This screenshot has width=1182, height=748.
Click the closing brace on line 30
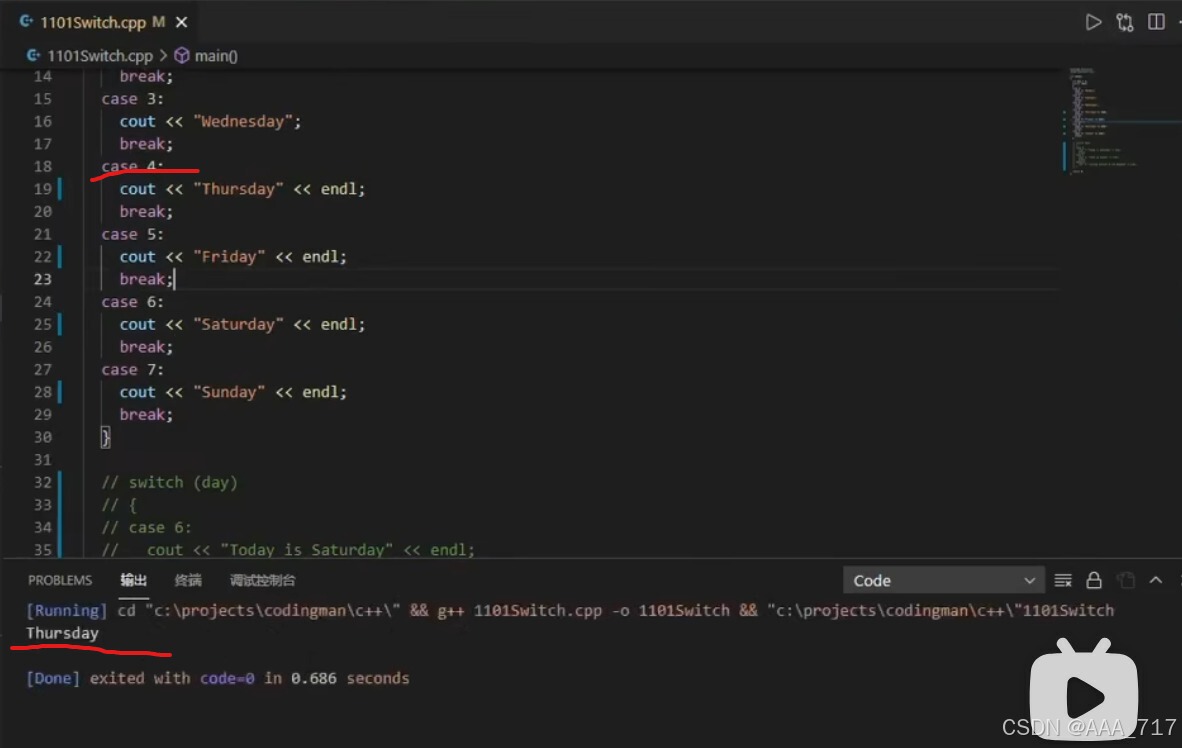(x=106, y=437)
